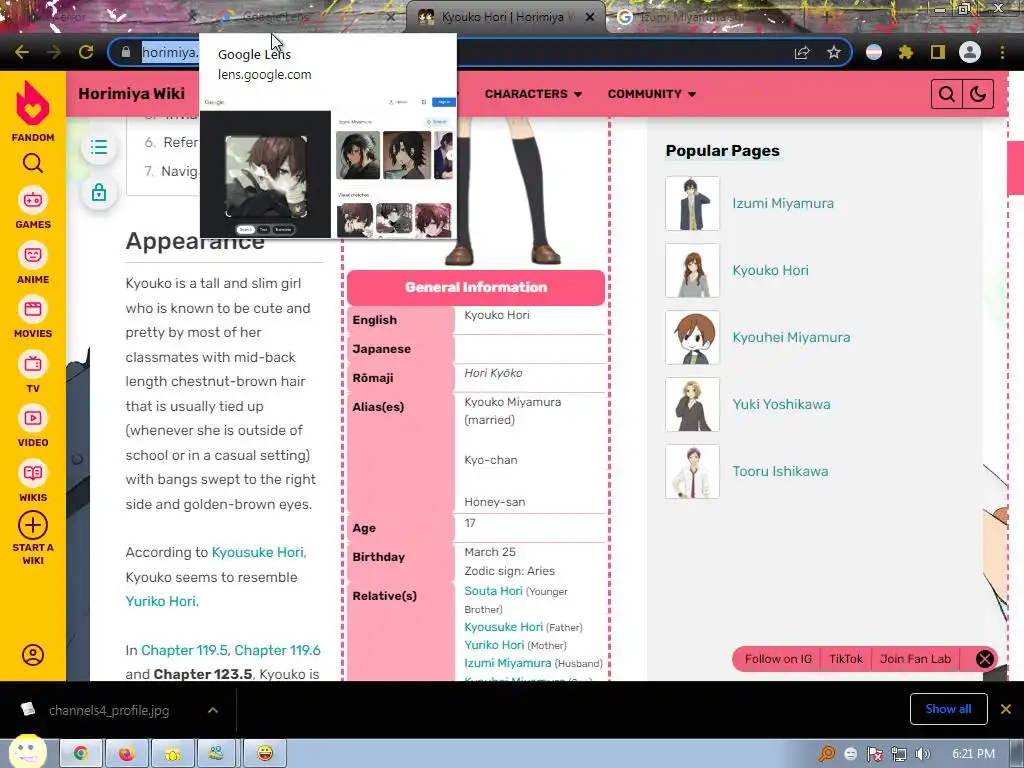Click the clock showing 6:21 PM
The image size is (1024, 768).
(x=973, y=754)
